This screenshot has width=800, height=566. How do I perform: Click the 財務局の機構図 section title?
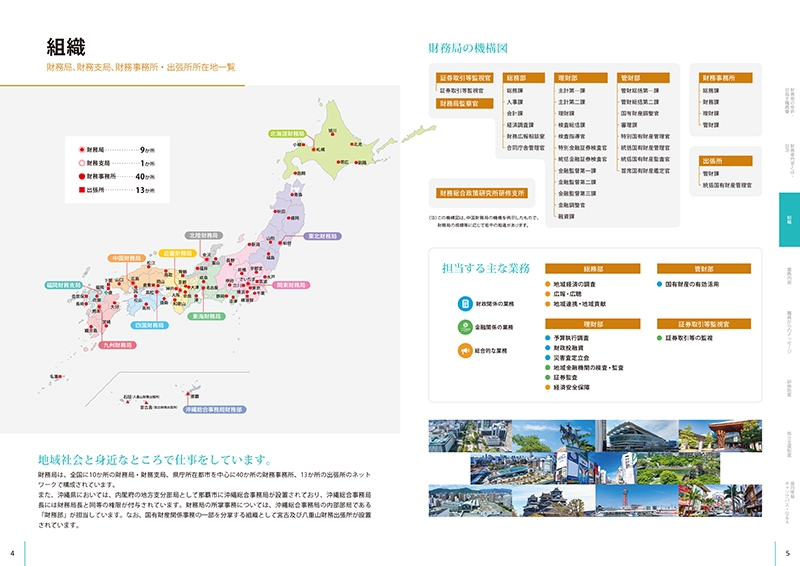468,48
